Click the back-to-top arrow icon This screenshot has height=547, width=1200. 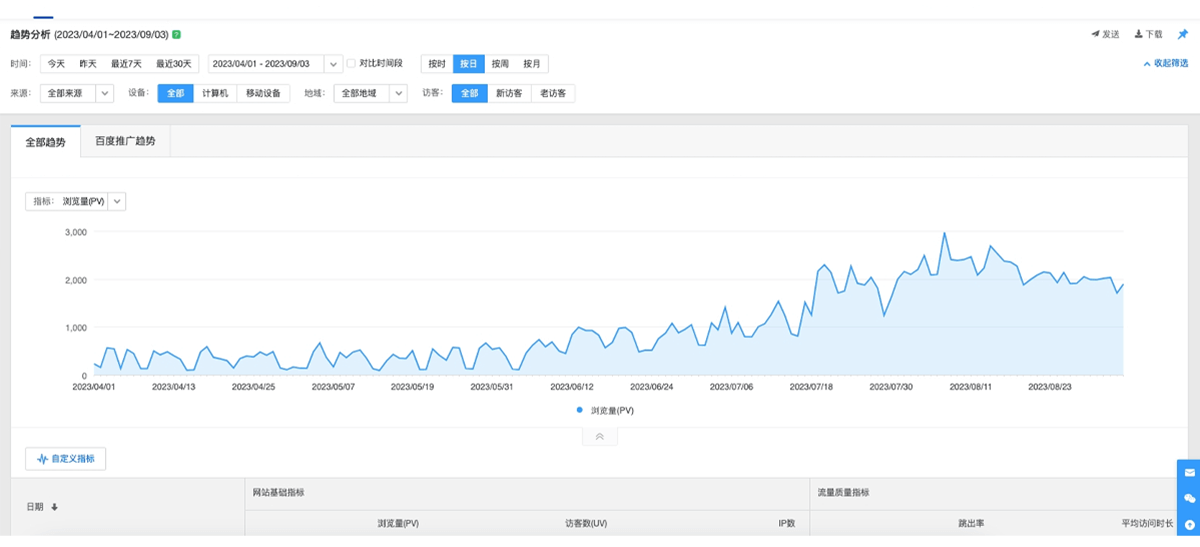click(x=1189, y=524)
